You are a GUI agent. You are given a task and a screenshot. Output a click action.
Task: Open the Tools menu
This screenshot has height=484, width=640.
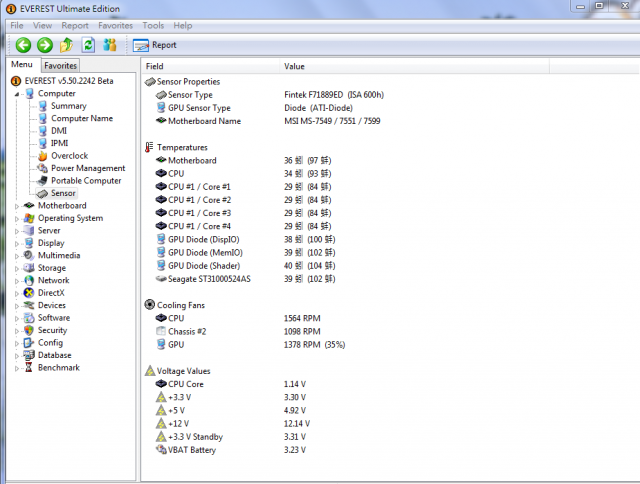click(x=153, y=25)
